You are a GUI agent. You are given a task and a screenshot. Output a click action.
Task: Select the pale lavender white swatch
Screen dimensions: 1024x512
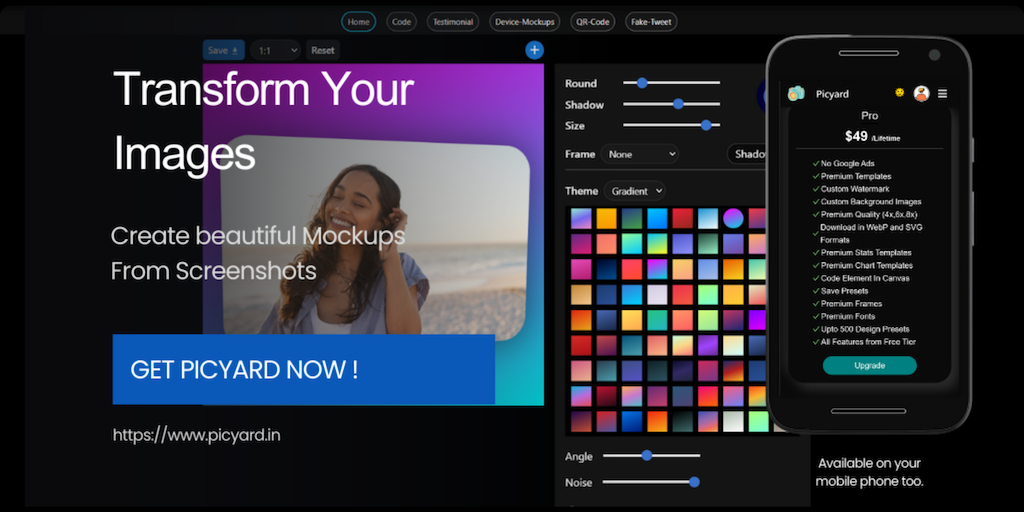click(657, 295)
